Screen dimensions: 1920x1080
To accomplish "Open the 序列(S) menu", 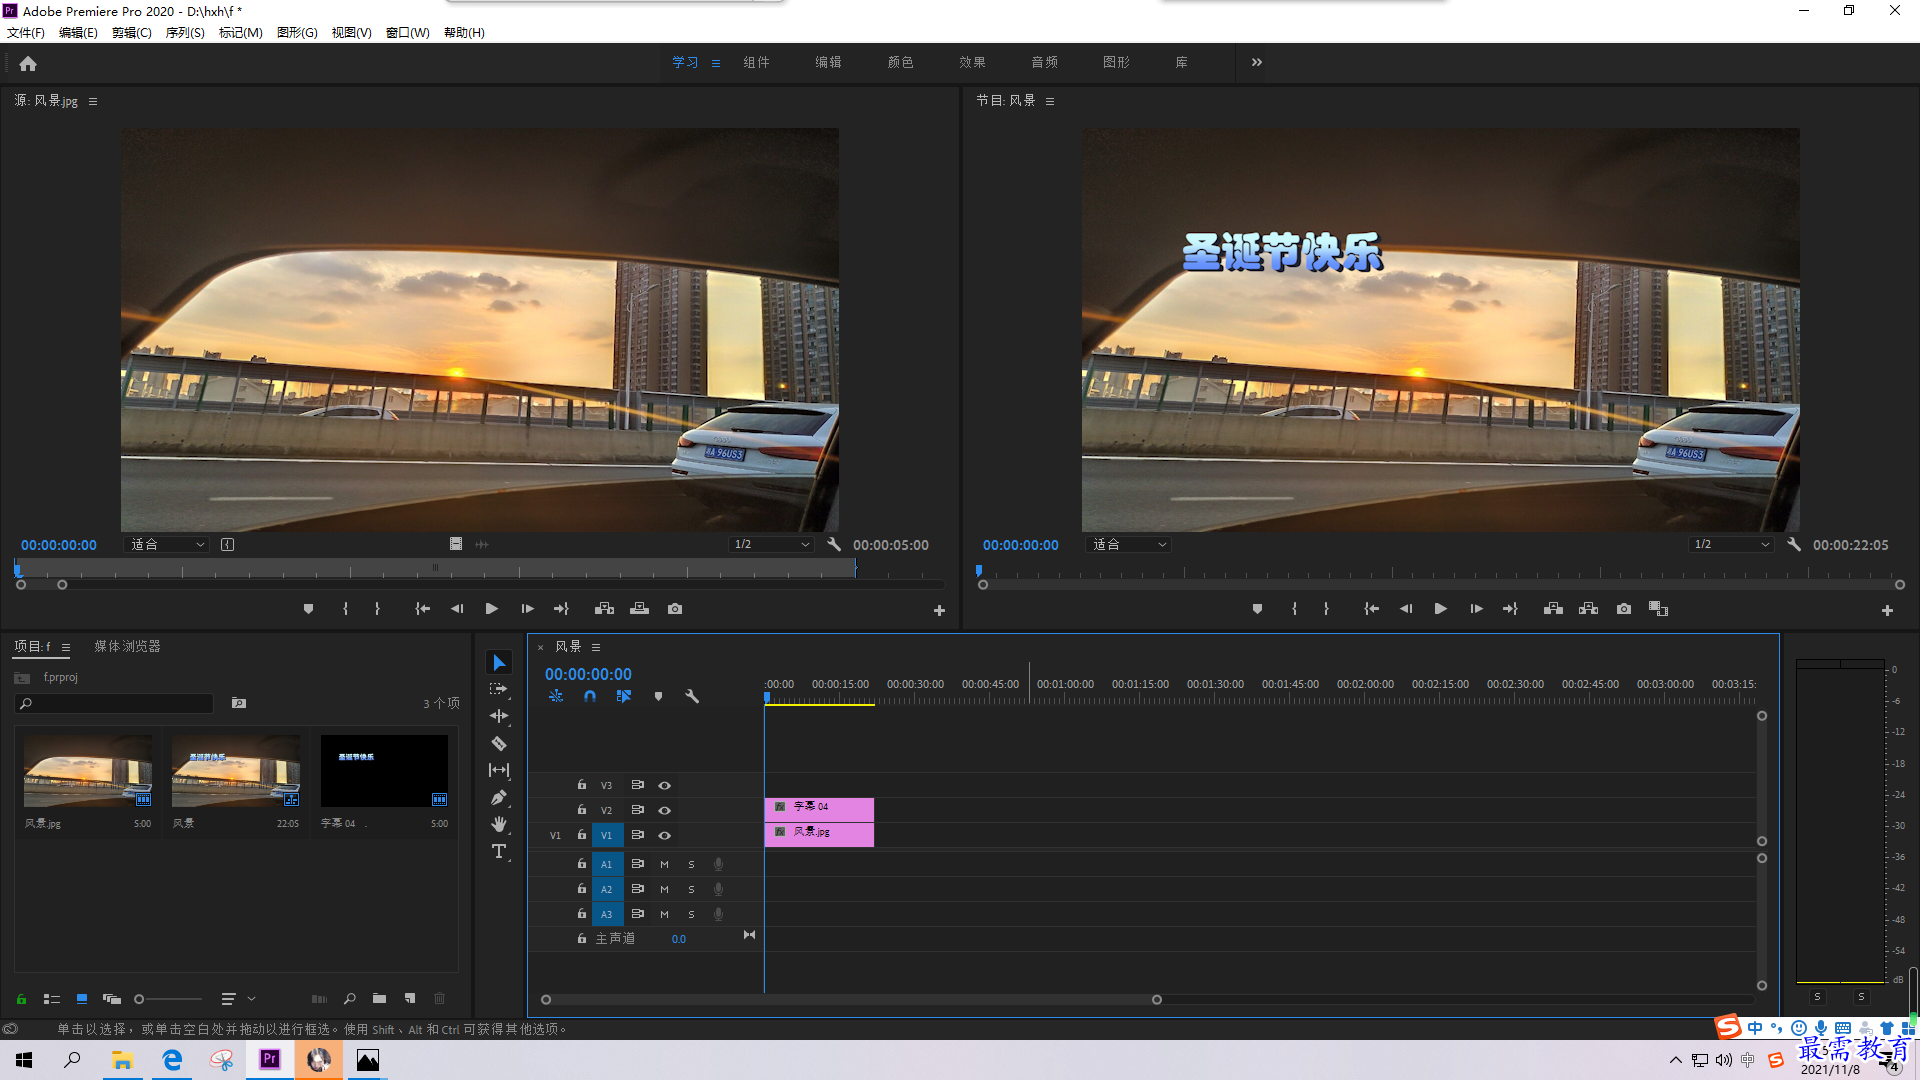I will (x=185, y=33).
